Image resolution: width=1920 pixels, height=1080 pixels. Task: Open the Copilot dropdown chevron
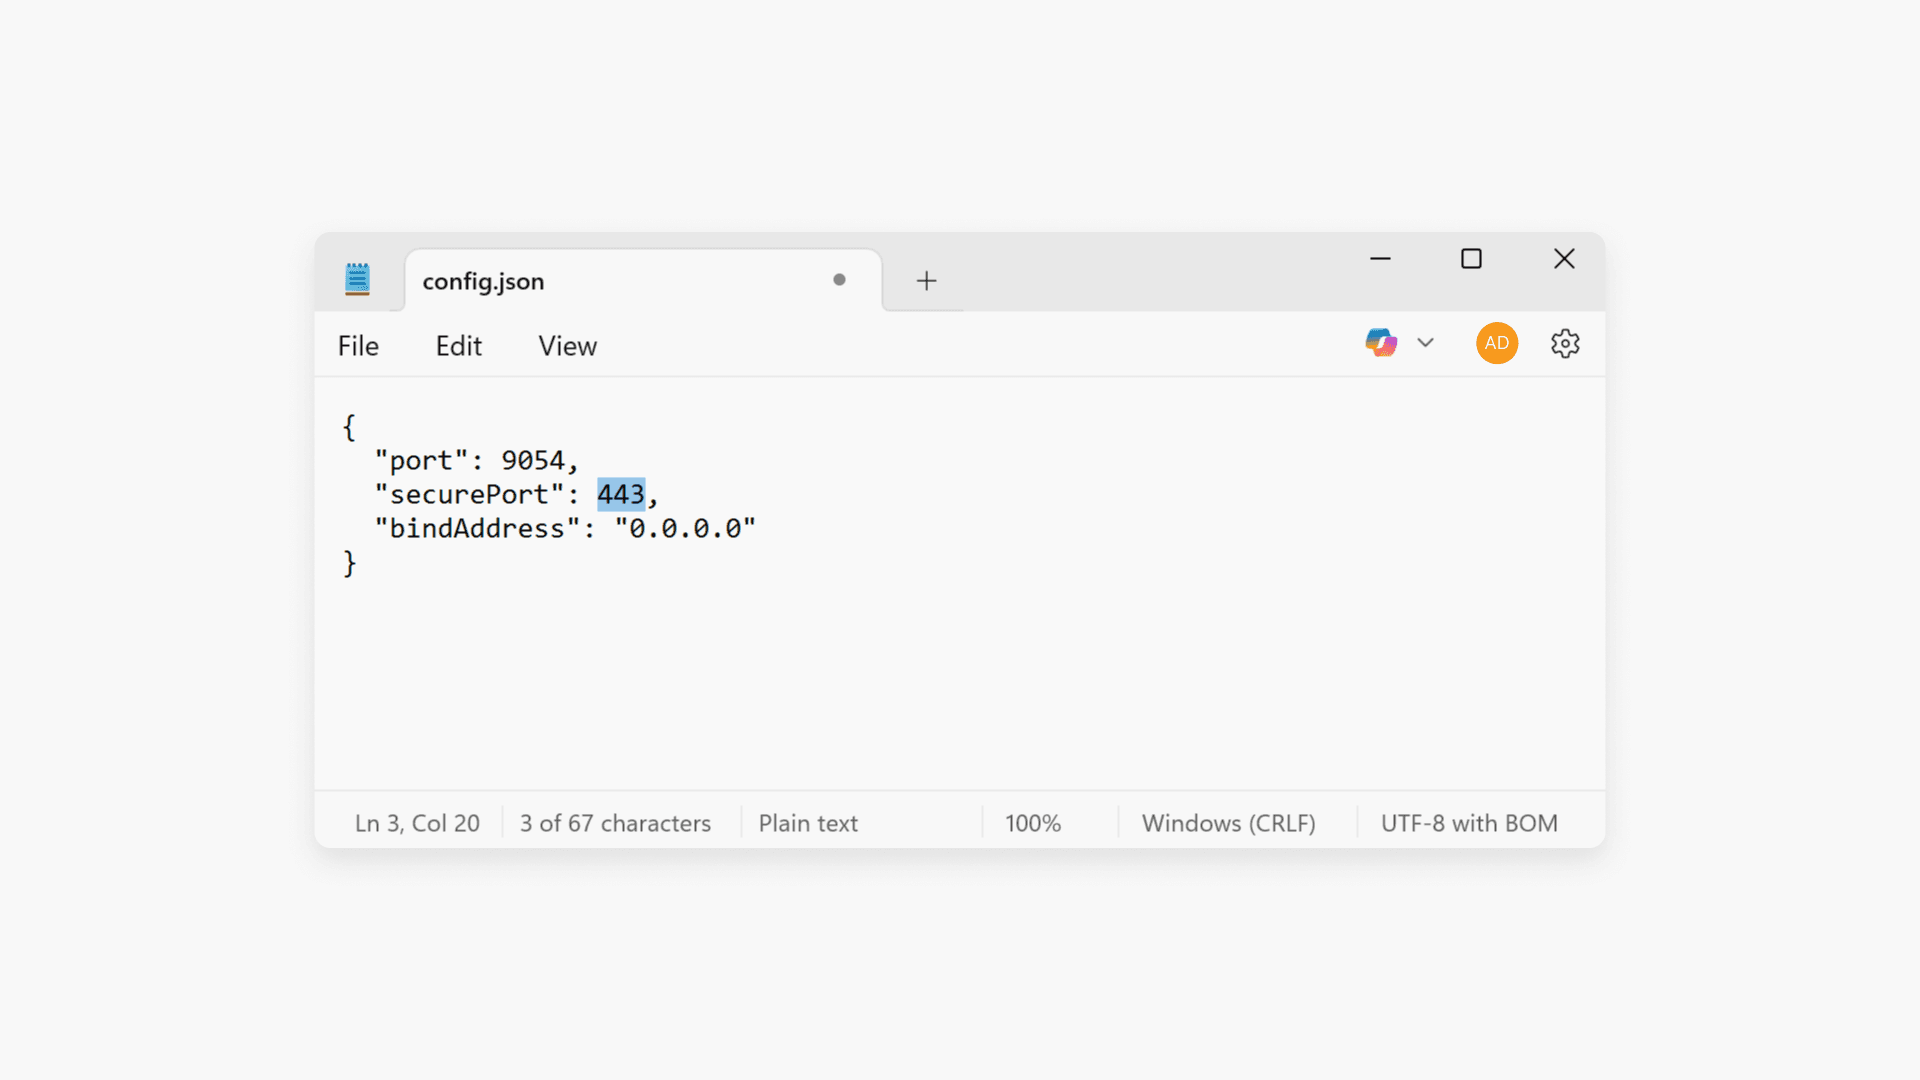pos(1425,342)
